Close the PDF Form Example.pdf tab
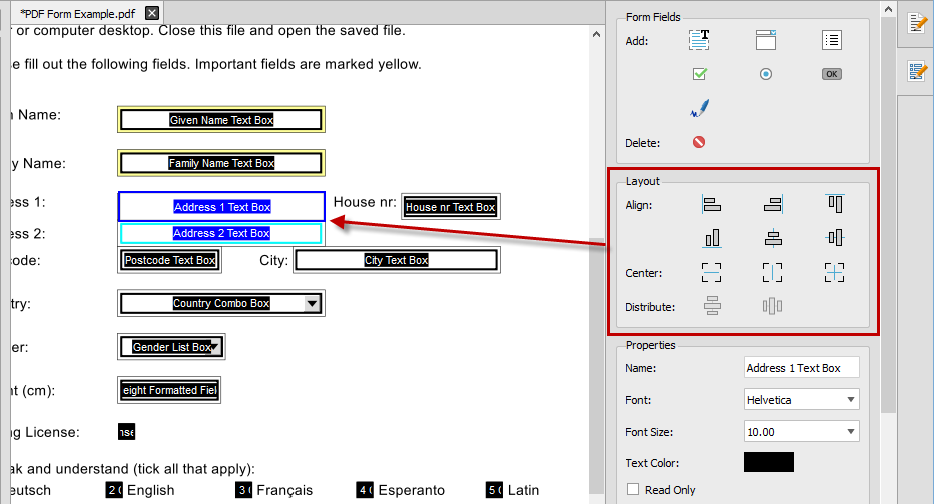Screen dimensions: 934x504 [152, 13]
